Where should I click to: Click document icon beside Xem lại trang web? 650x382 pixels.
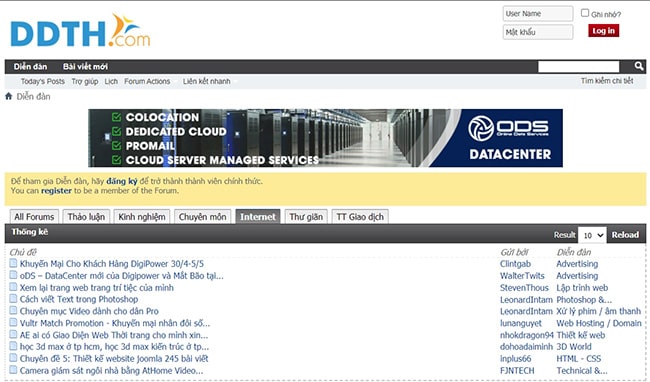point(13,287)
